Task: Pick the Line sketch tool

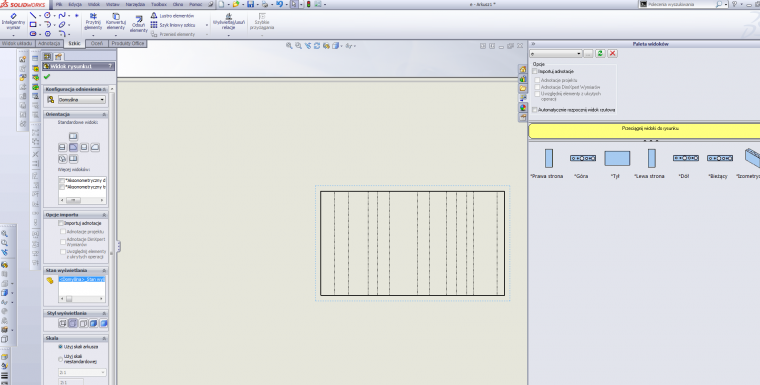Action: [x=32, y=16]
